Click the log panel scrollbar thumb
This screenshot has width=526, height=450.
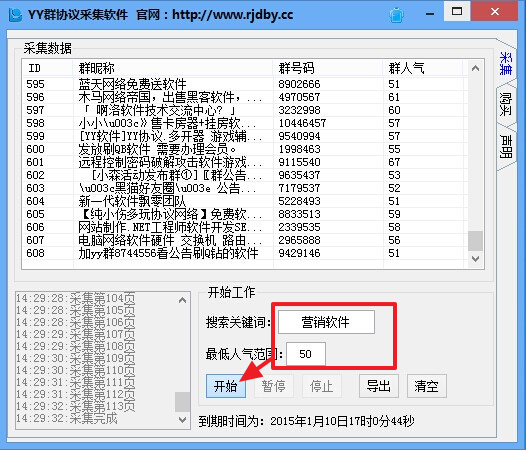click(182, 402)
